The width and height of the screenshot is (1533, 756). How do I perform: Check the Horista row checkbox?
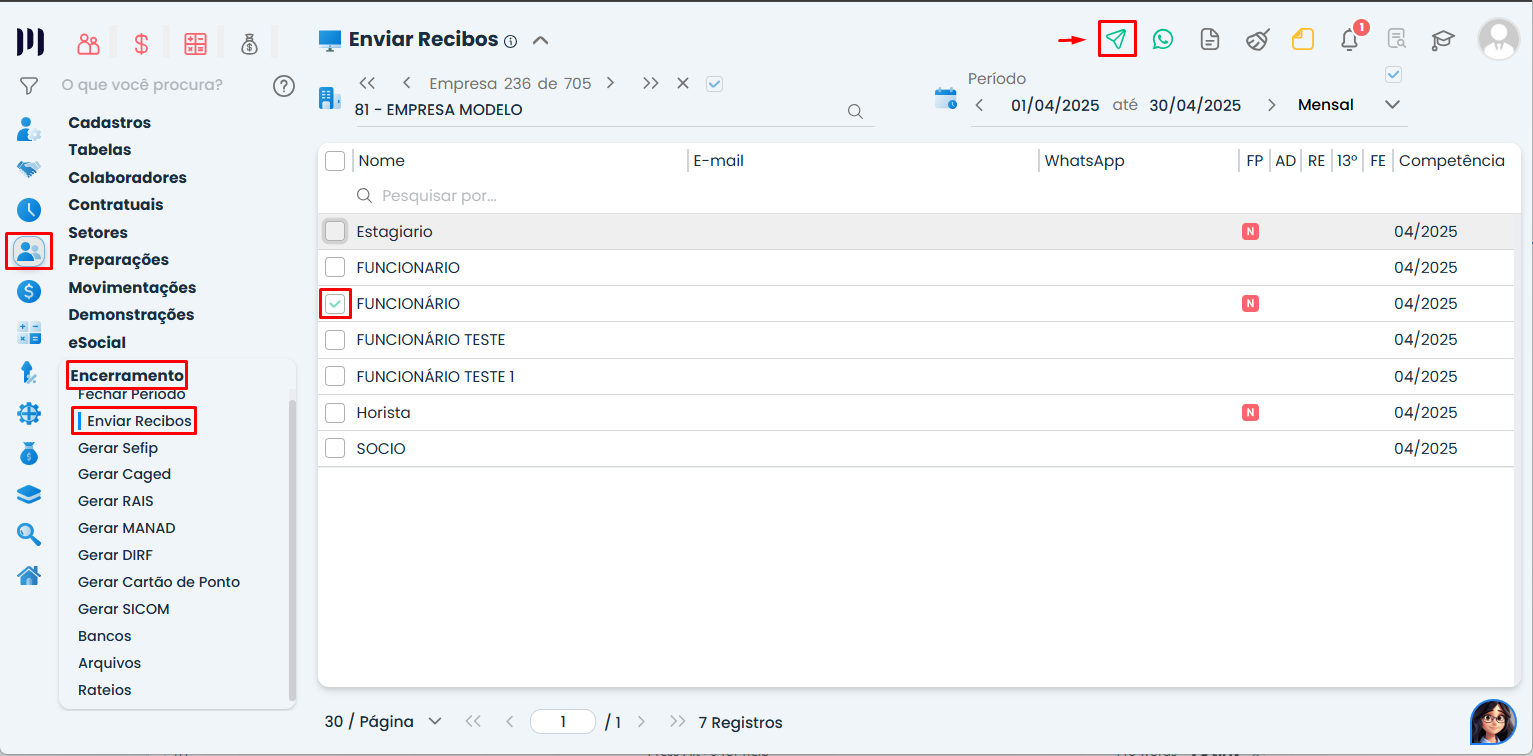pos(335,413)
